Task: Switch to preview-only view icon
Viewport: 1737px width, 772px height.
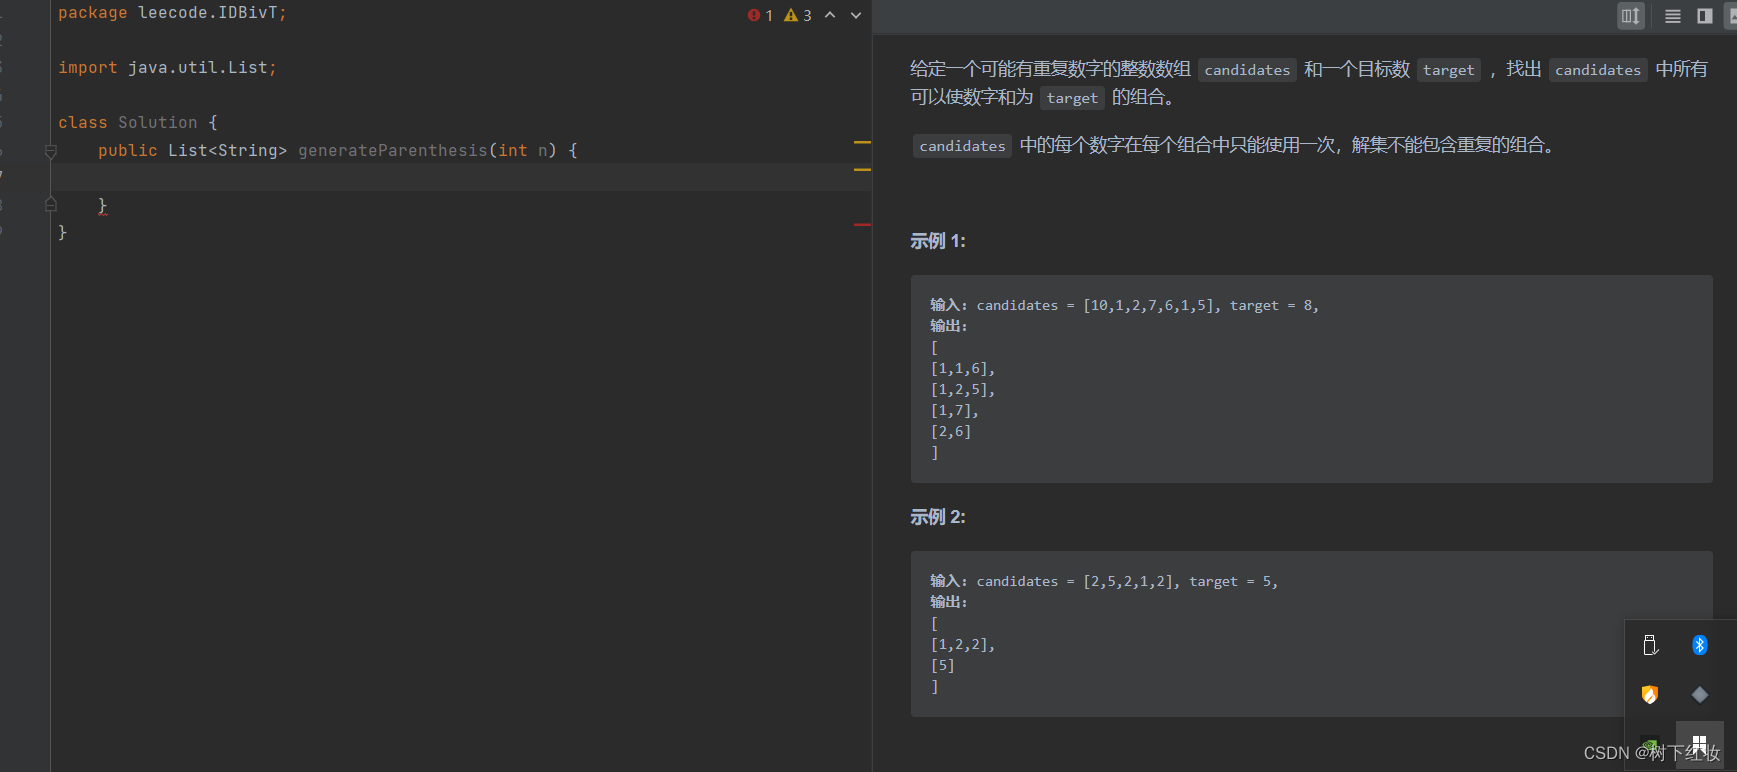Action: point(1732,16)
